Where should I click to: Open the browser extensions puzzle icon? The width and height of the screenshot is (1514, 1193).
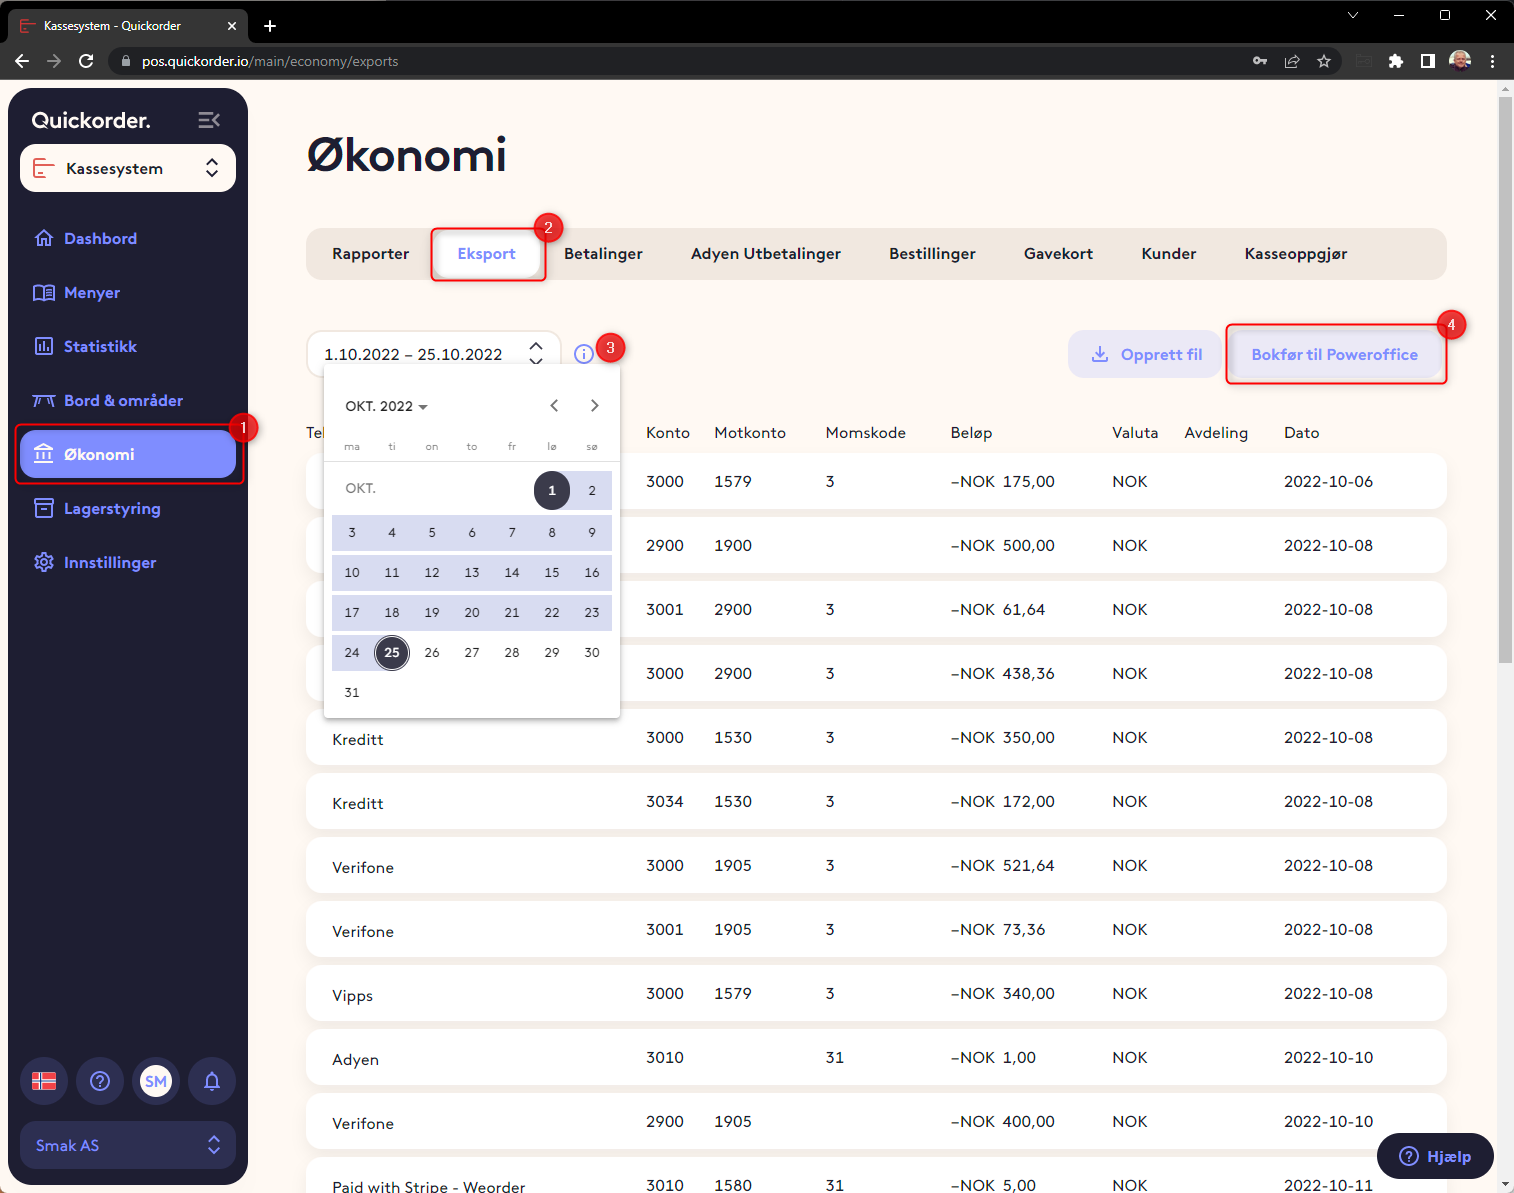pyautogui.click(x=1396, y=61)
